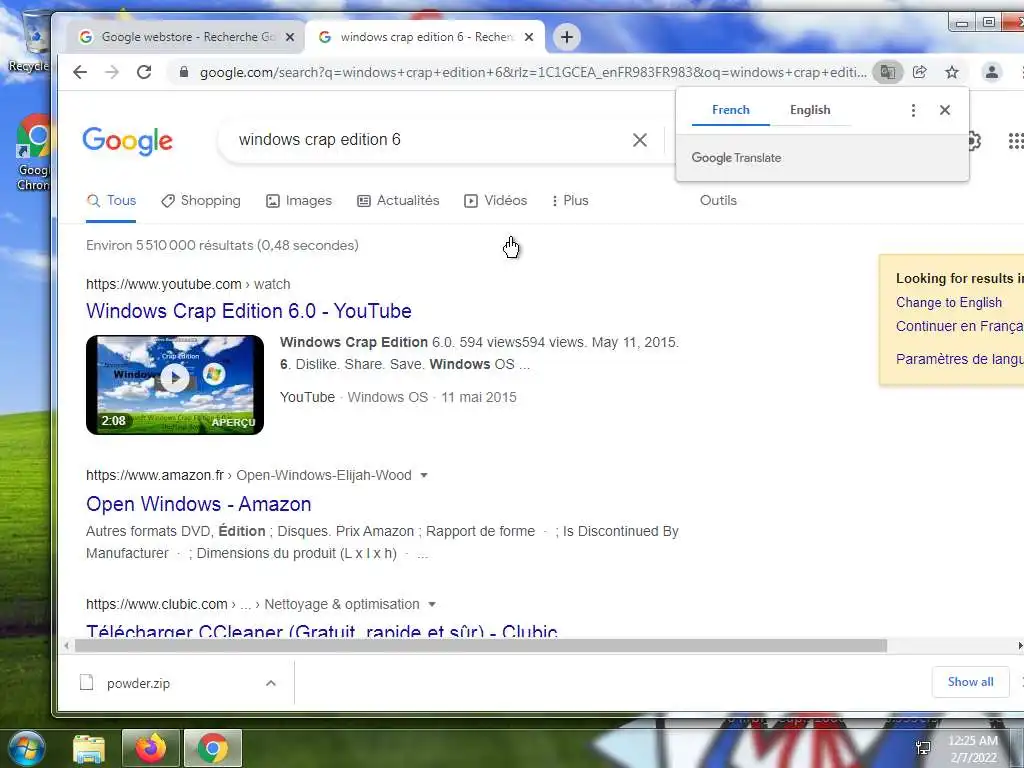1024x768 pixels.
Task: Click the youtube.com › watch result URL
Action: point(188,284)
